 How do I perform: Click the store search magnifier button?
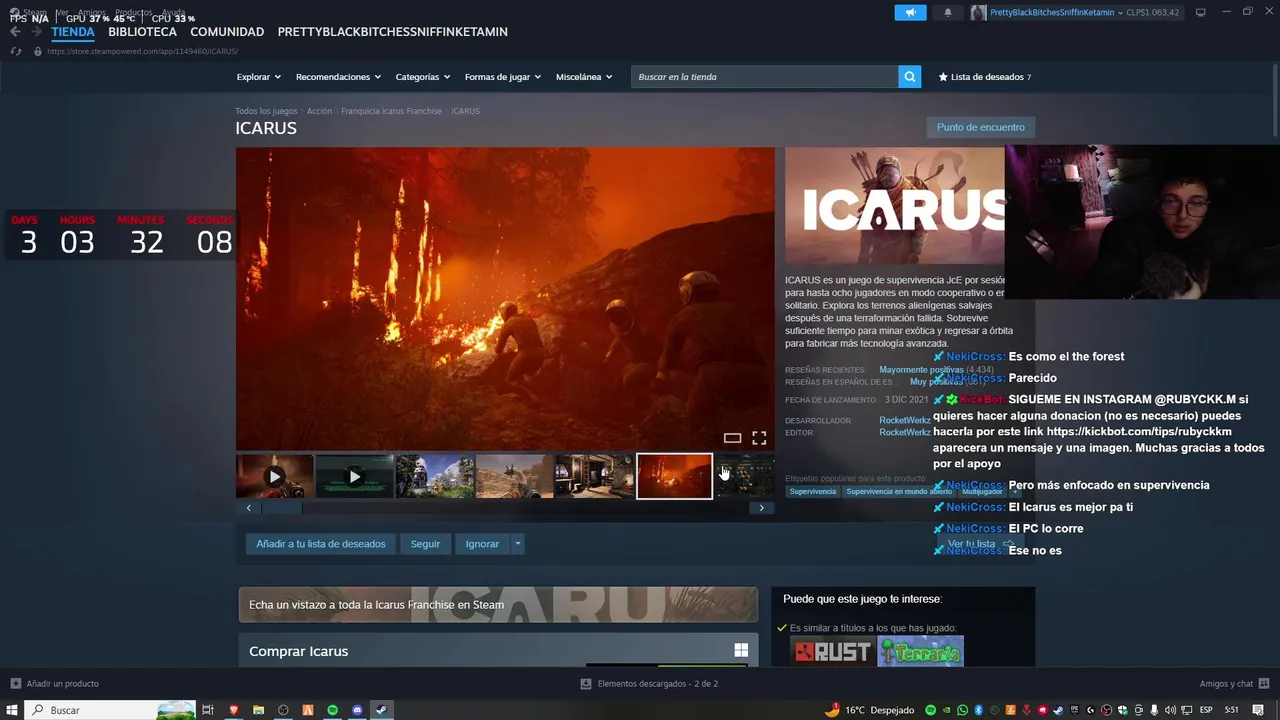point(909,77)
